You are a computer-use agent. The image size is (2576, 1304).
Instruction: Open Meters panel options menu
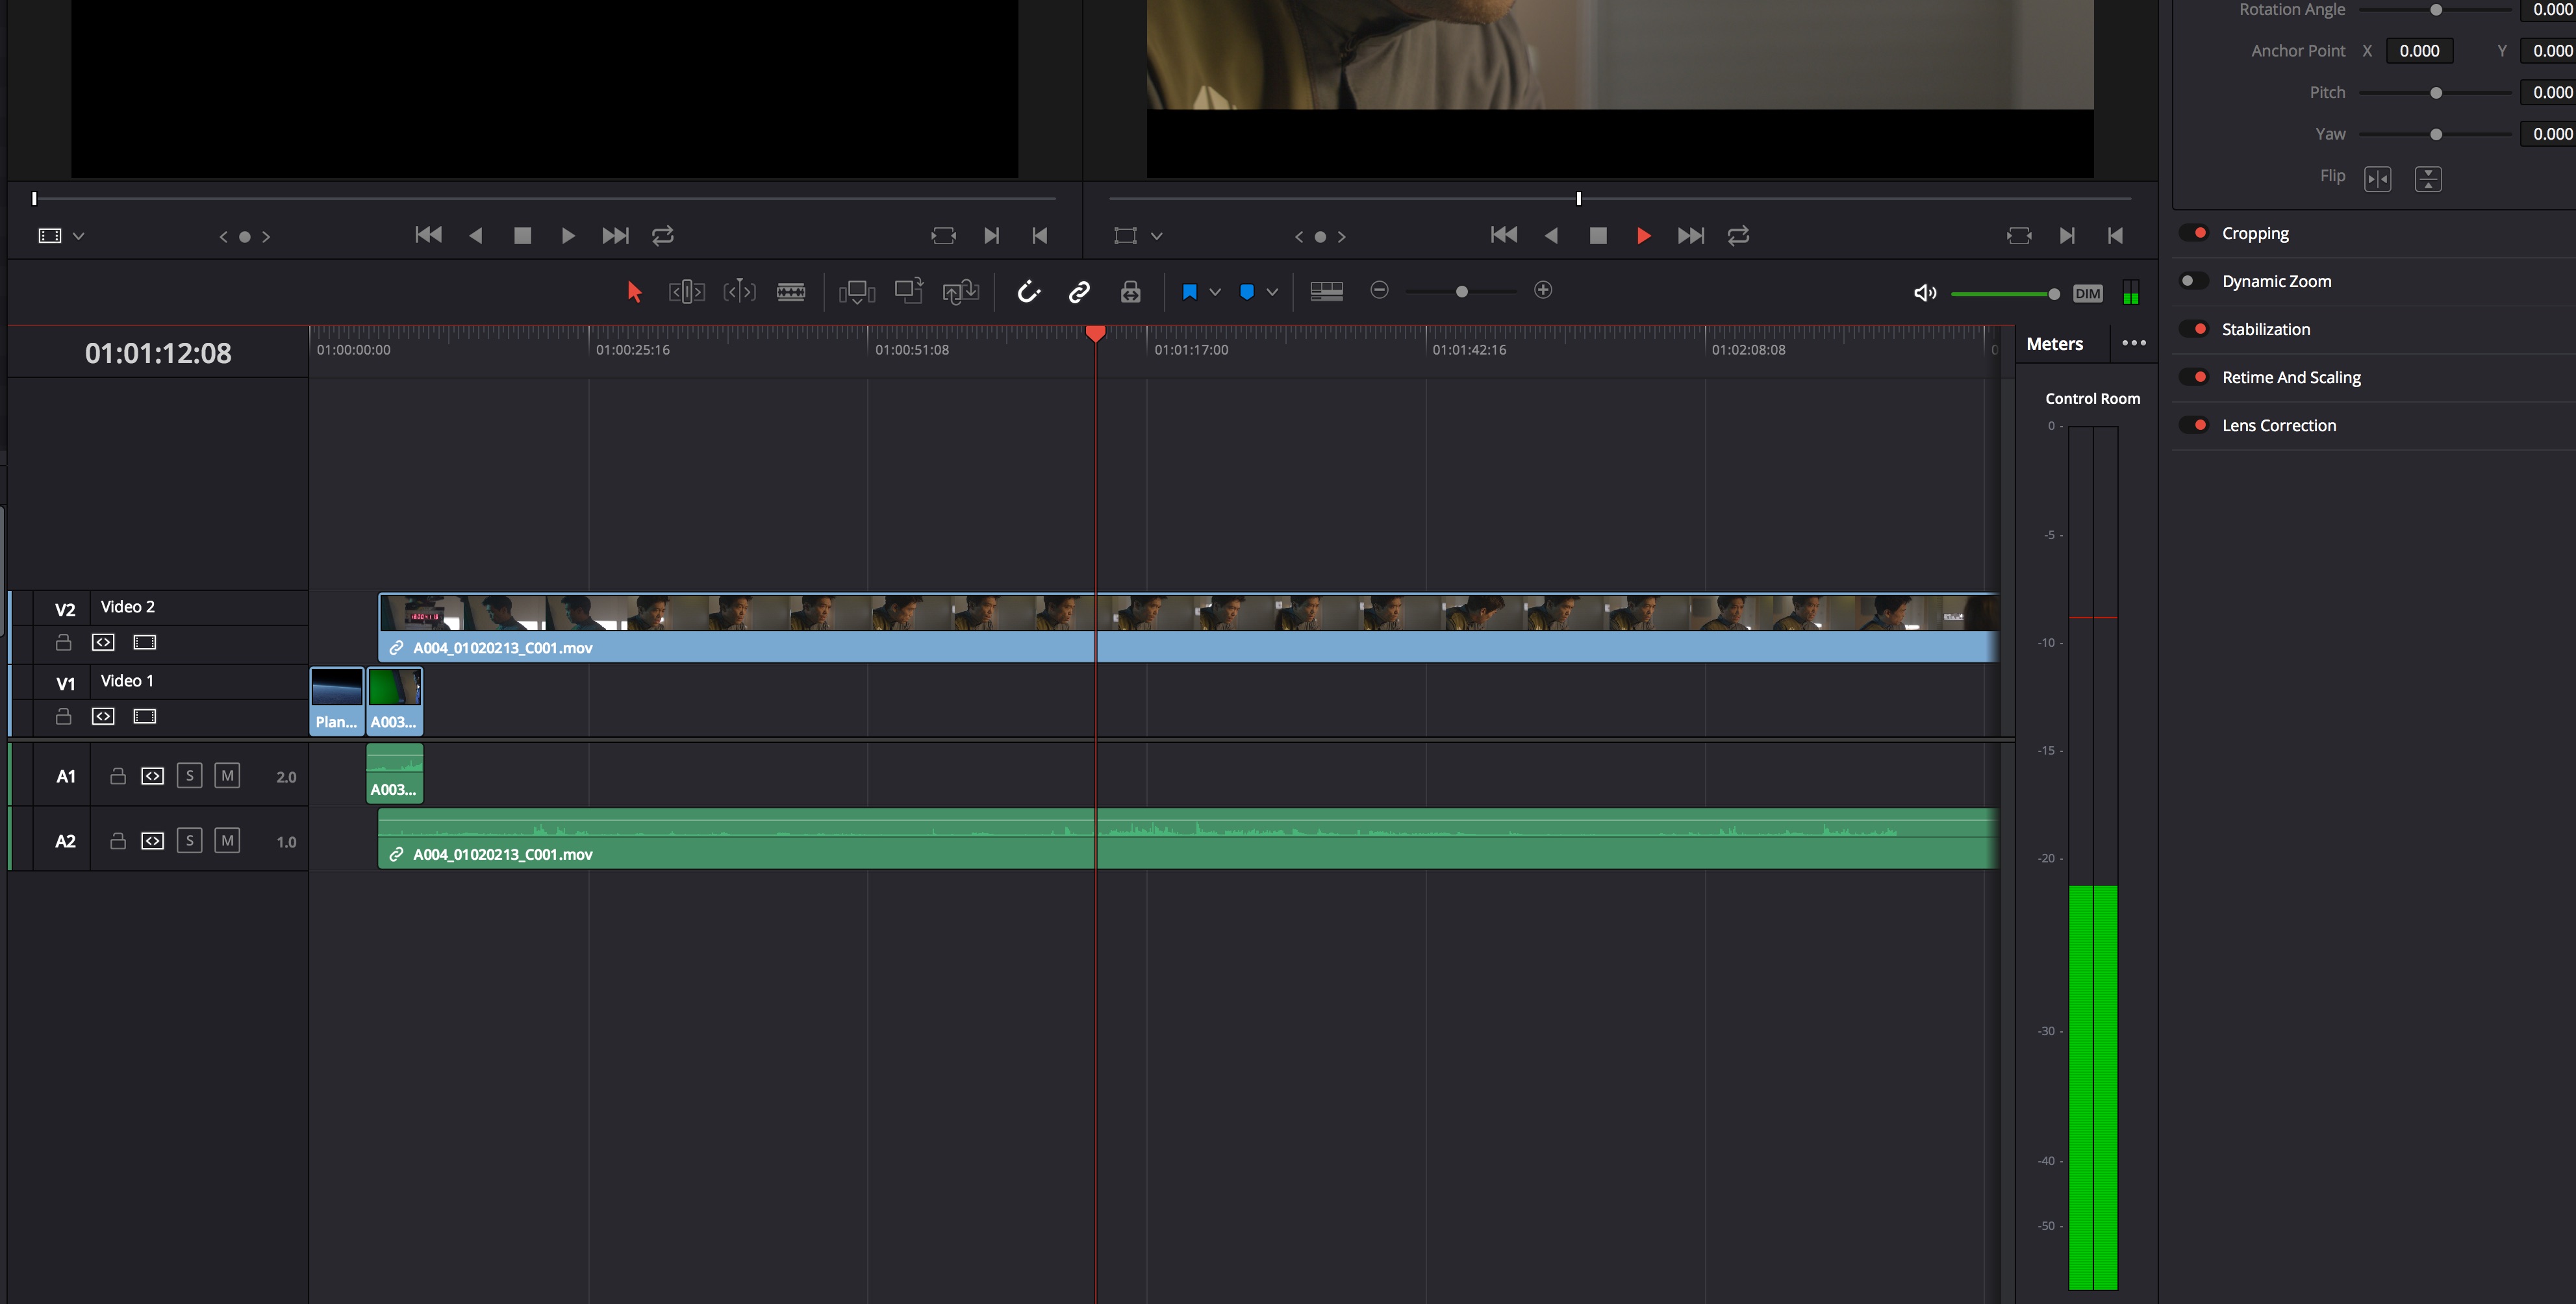[2133, 343]
